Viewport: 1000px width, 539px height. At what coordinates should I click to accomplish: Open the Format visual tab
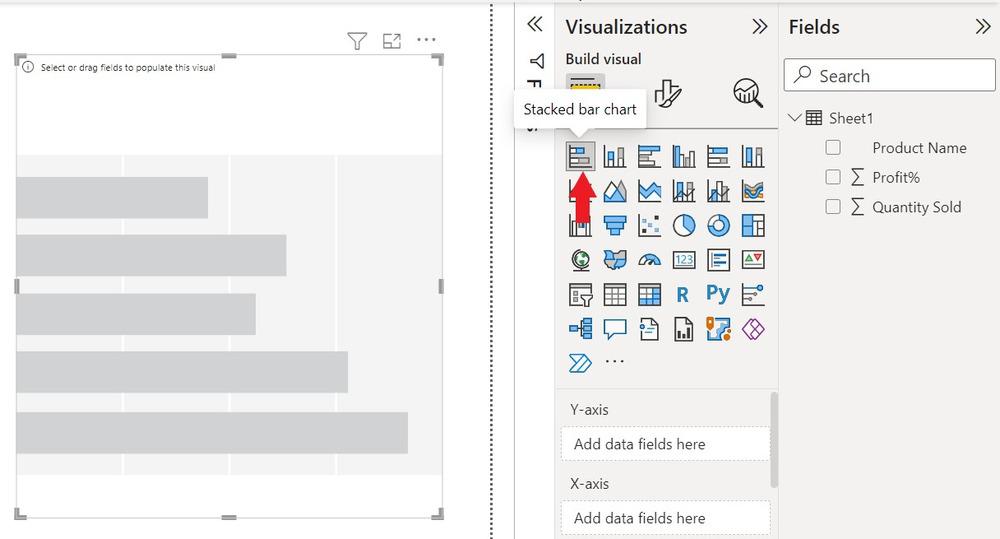click(667, 93)
